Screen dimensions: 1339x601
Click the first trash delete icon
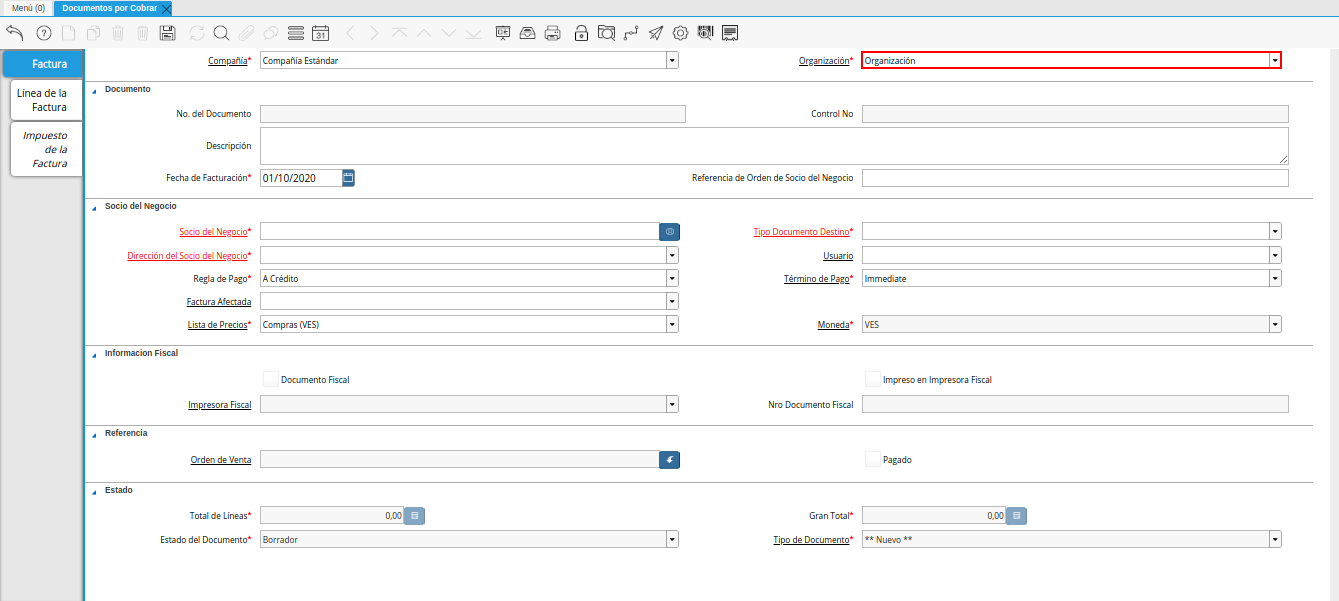point(118,33)
